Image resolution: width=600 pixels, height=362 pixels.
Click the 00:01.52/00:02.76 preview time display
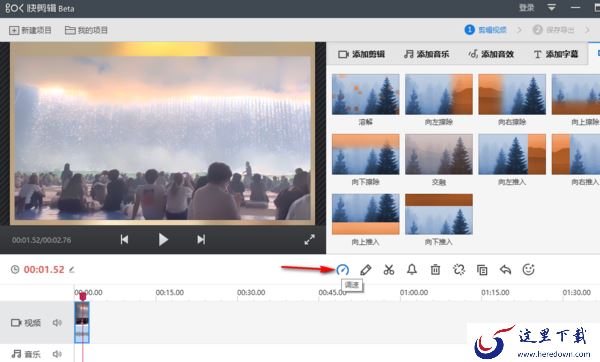[41, 240]
